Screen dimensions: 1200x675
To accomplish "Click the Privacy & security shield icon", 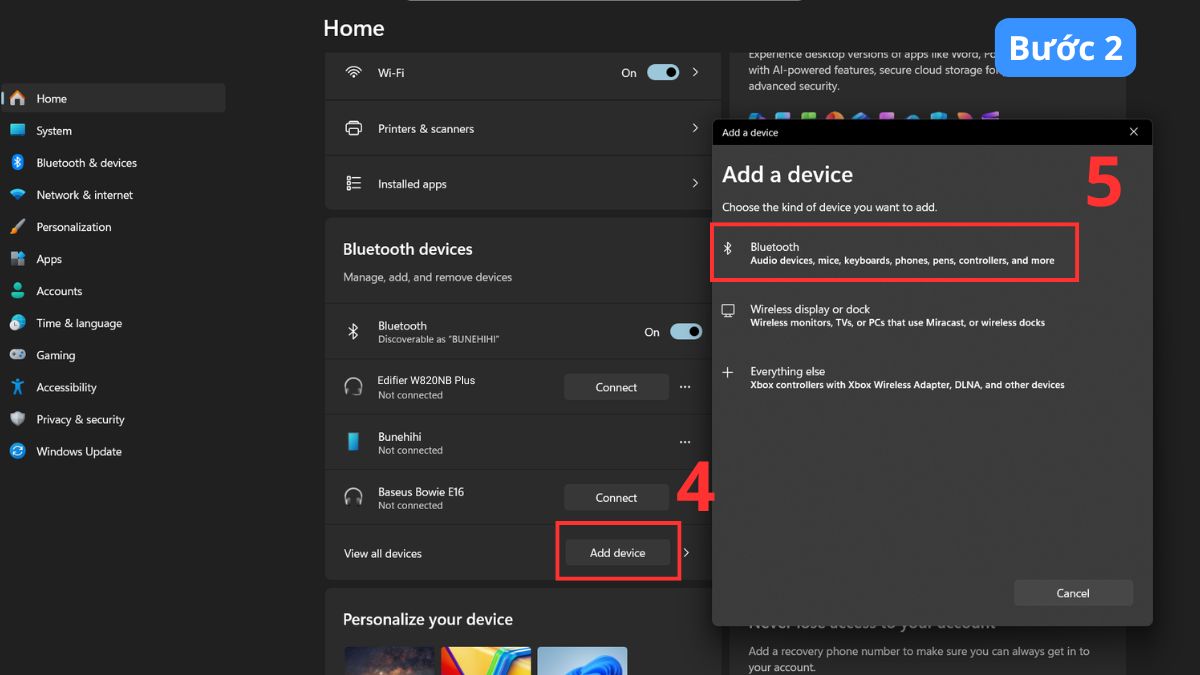I will (17, 419).
